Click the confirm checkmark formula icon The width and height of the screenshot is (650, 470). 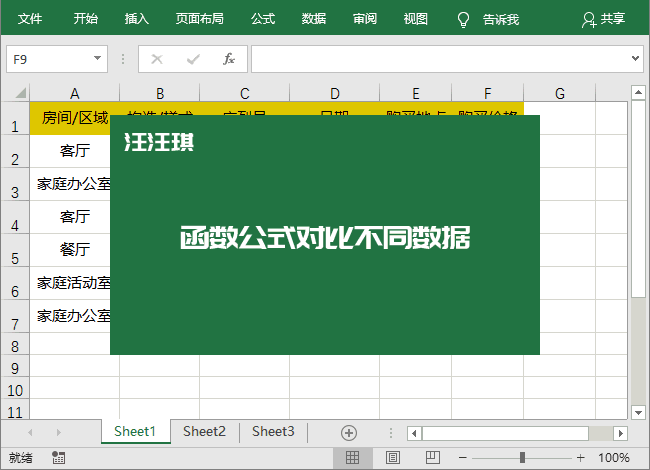click(193, 59)
